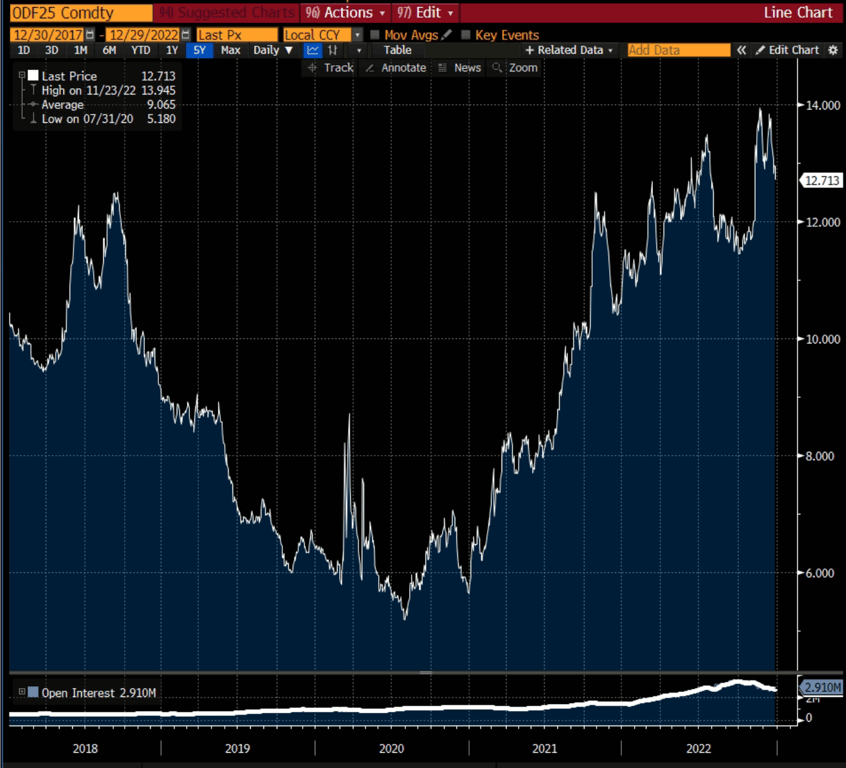
Task: Click the Last Price white color swatch
Action: 33,76
